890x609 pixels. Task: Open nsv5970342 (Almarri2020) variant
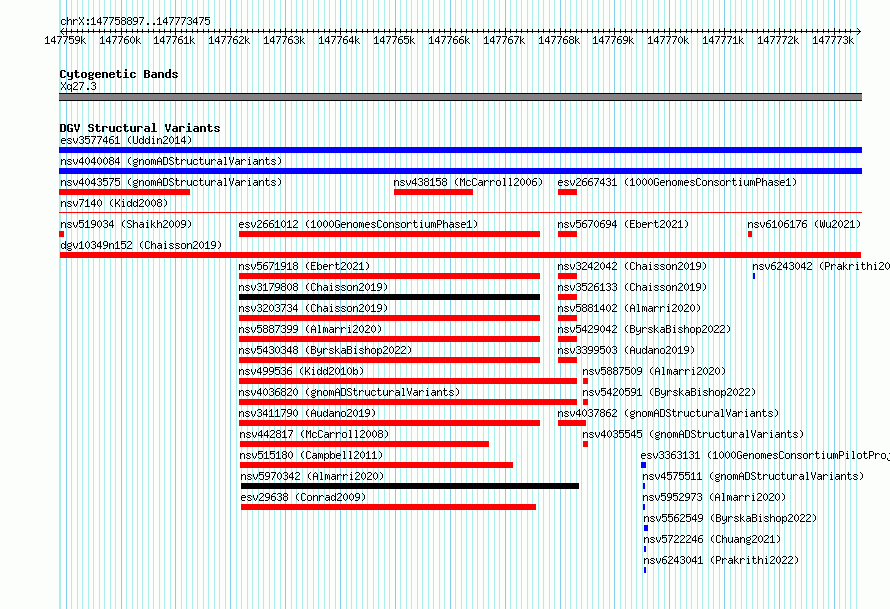(312, 476)
